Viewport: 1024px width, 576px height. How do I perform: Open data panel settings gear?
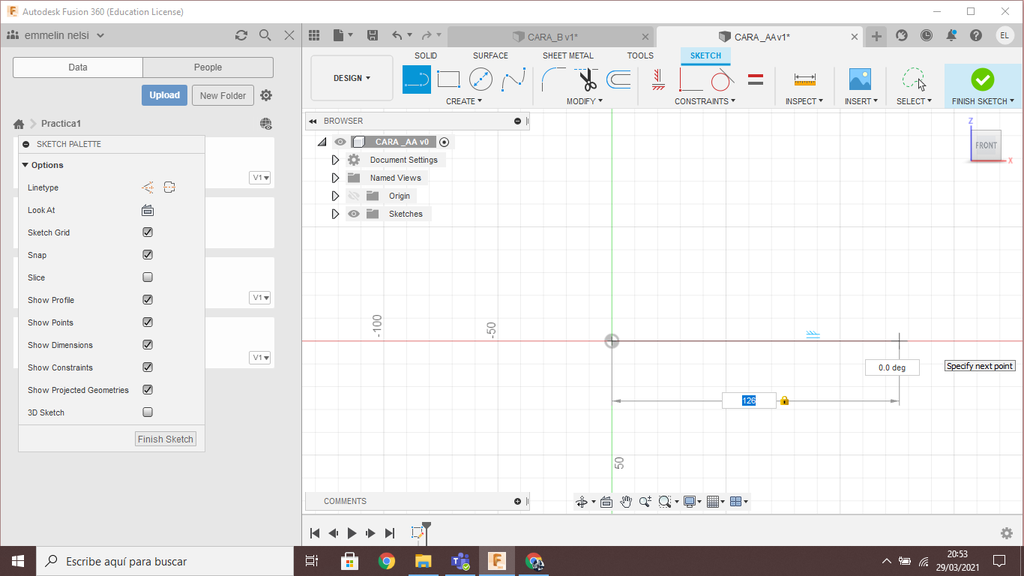pyautogui.click(x=266, y=95)
